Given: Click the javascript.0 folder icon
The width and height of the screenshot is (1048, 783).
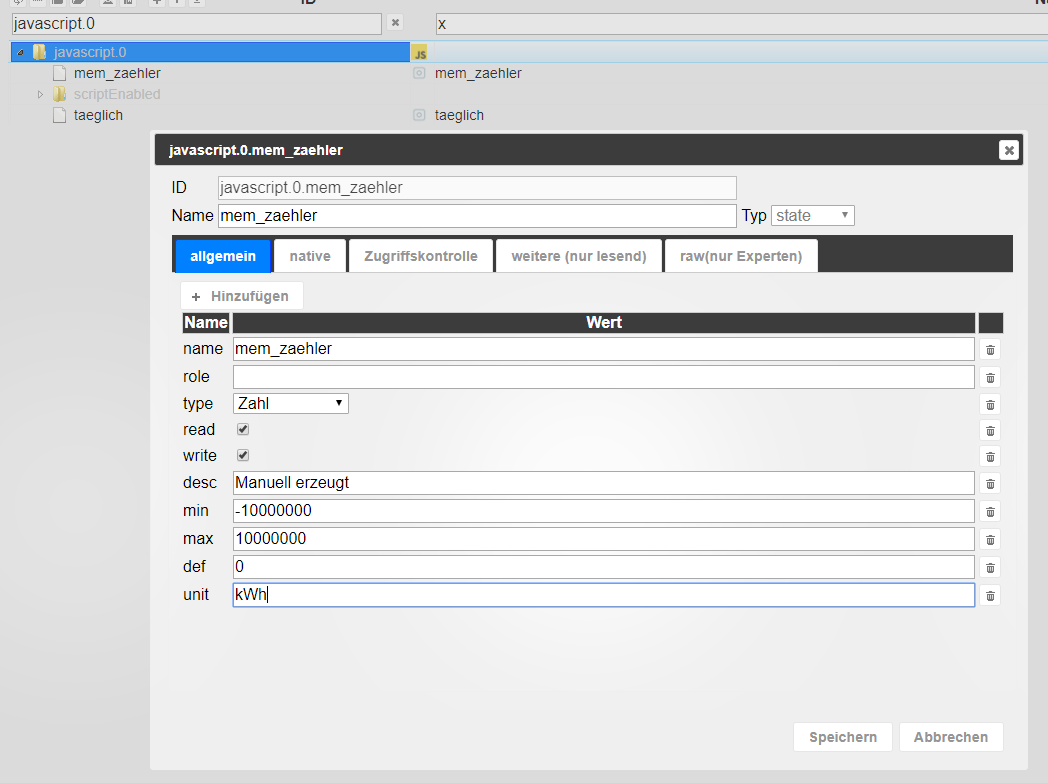Looking at the screenshot, I should 39,52.
